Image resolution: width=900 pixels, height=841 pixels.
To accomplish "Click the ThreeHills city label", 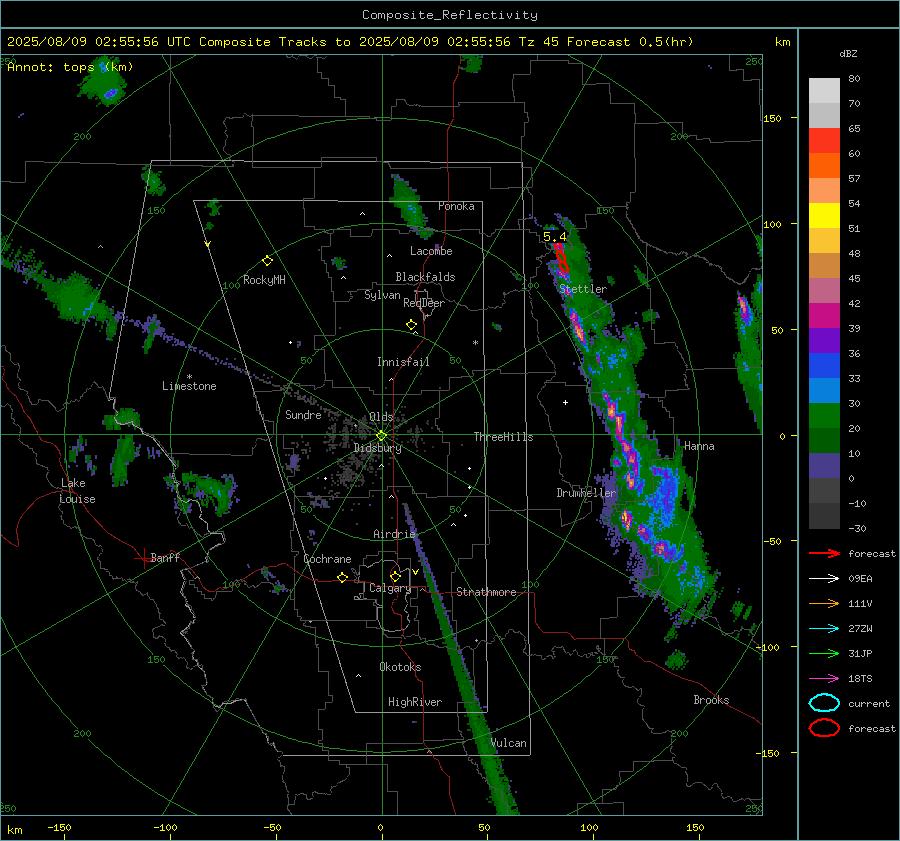I will 503,437.
